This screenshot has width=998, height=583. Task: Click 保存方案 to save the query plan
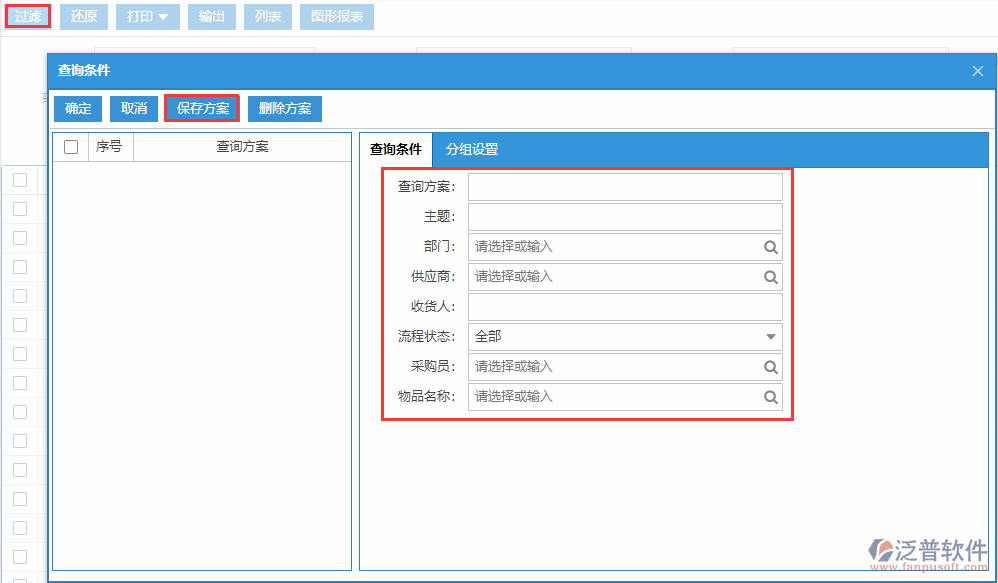point(201,108)
